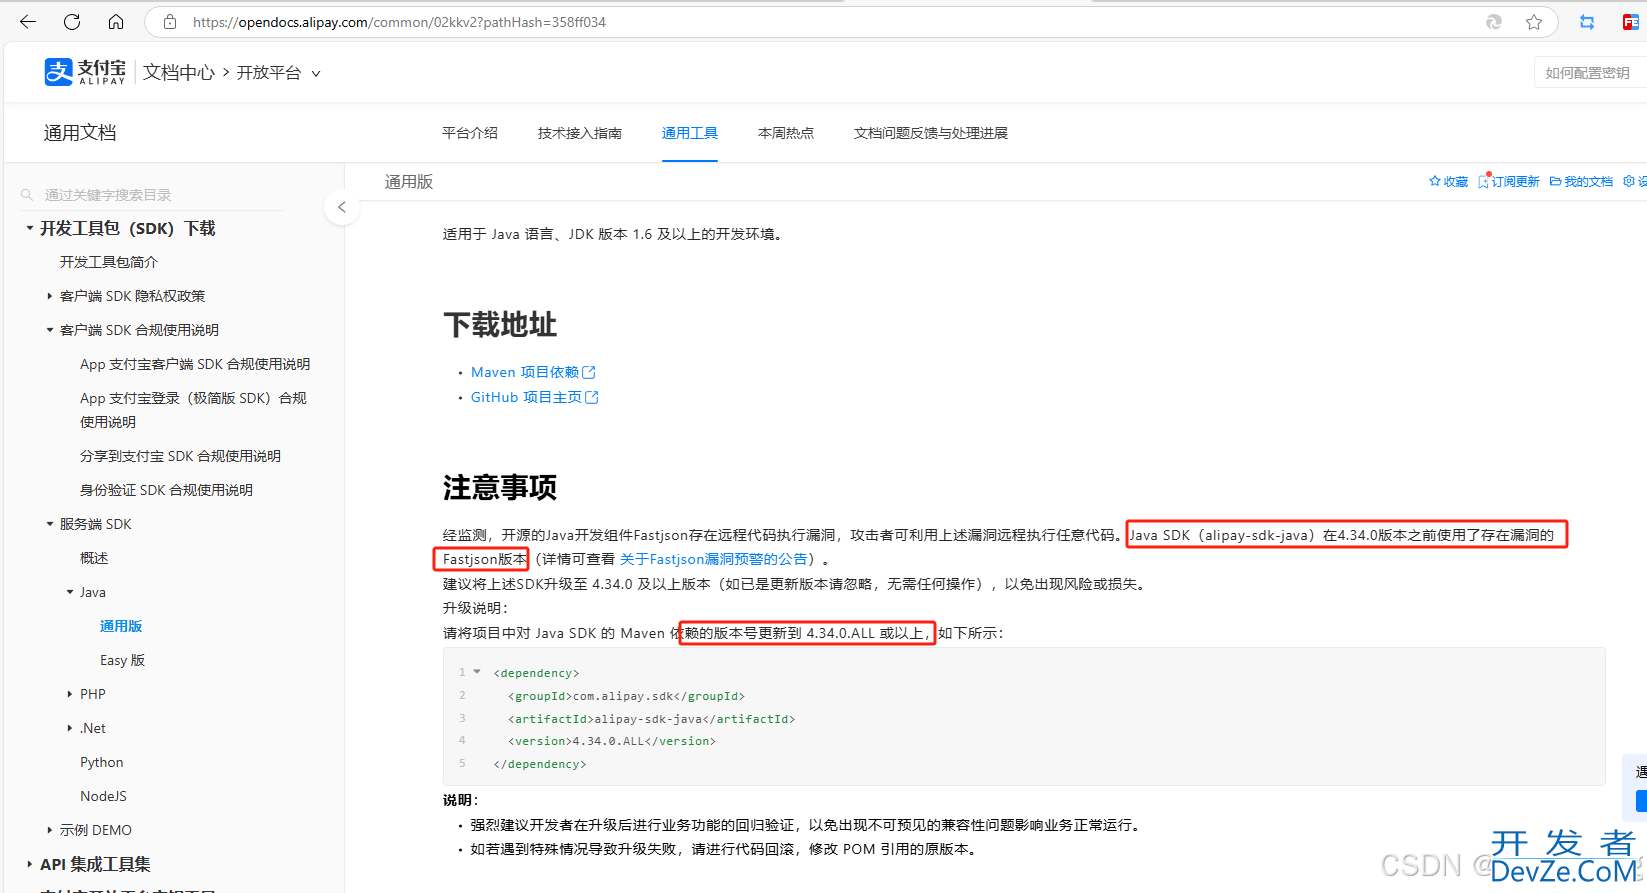The height and width of the screenshot is (893, 1647).
Task: Click the 通用文档 heading
Action: 80,133
